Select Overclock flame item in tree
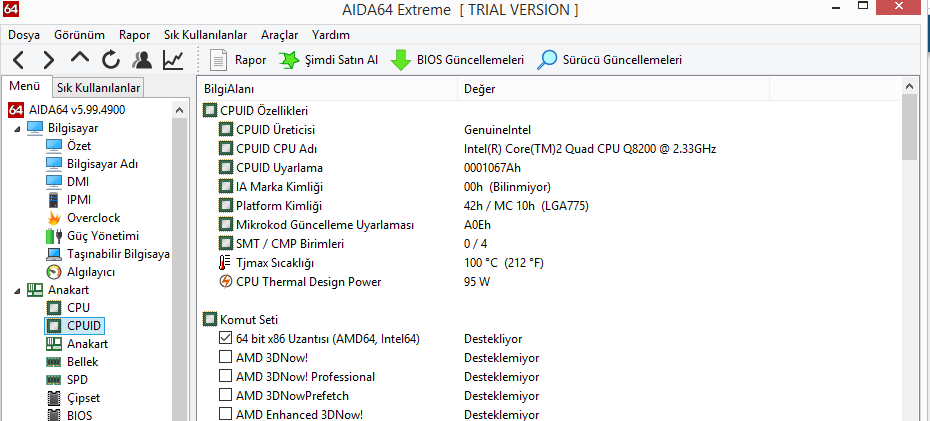This screenshot has height=421, width=930. point(92,217)
